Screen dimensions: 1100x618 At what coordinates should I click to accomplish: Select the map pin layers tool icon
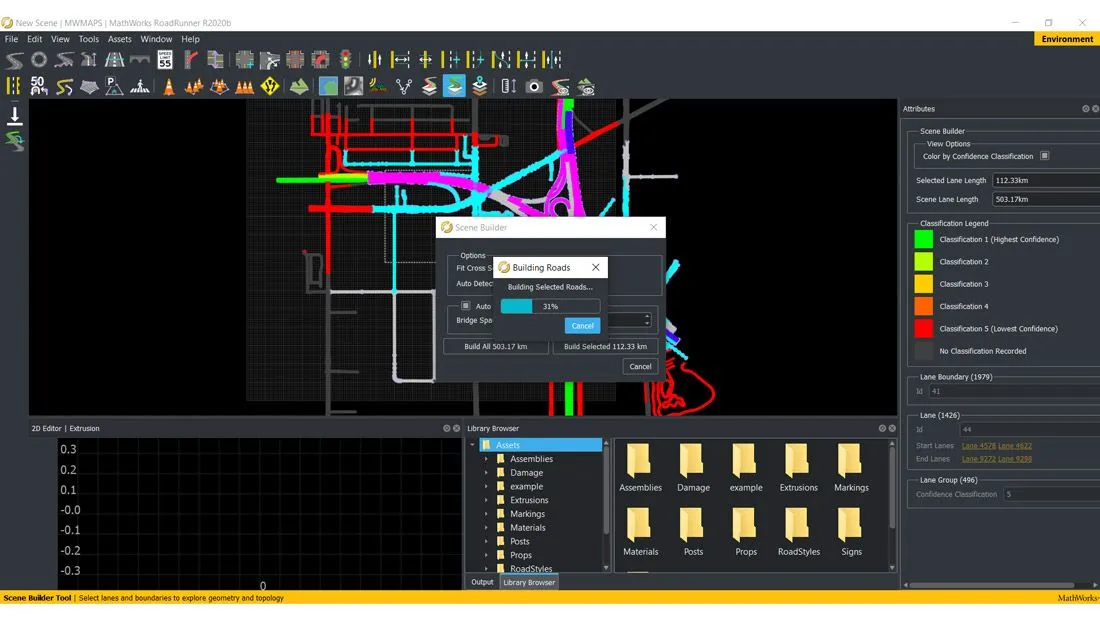[480, 86]
